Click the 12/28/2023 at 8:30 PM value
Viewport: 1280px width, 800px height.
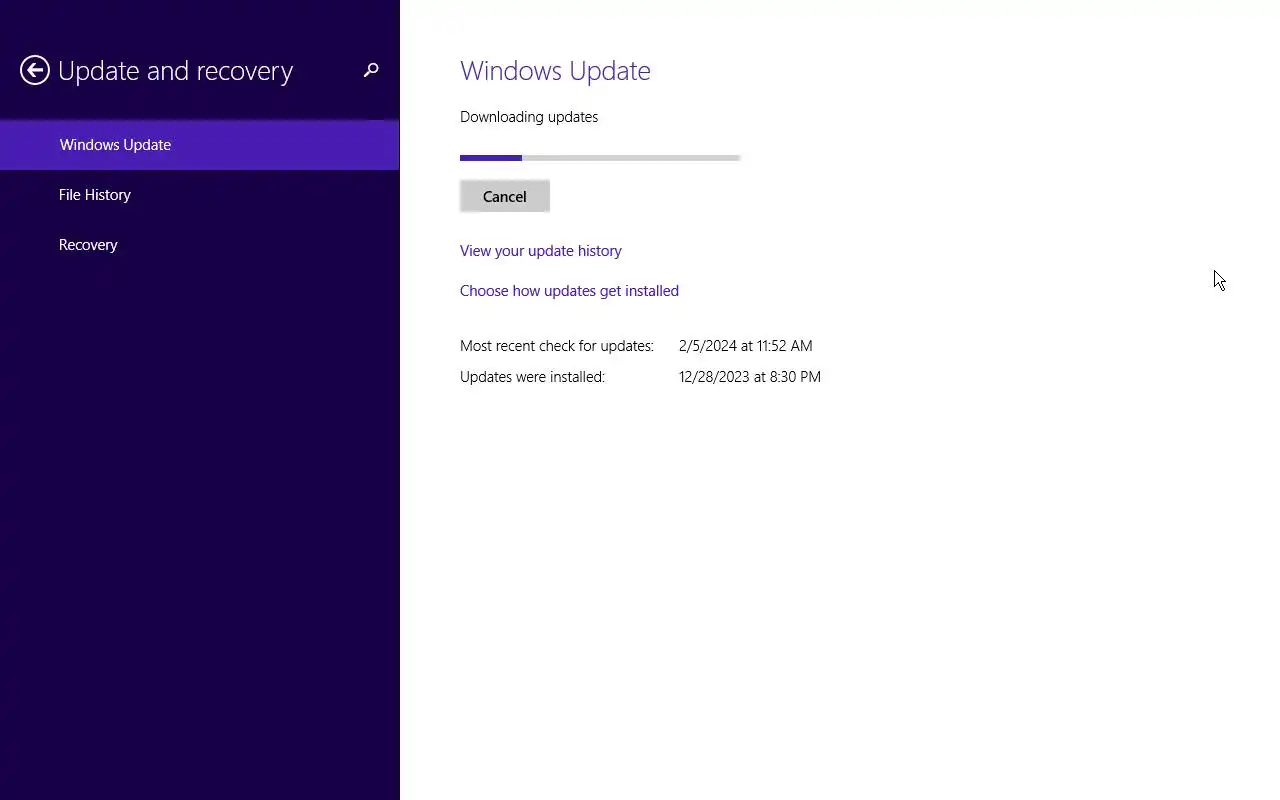tap(750, 377)
